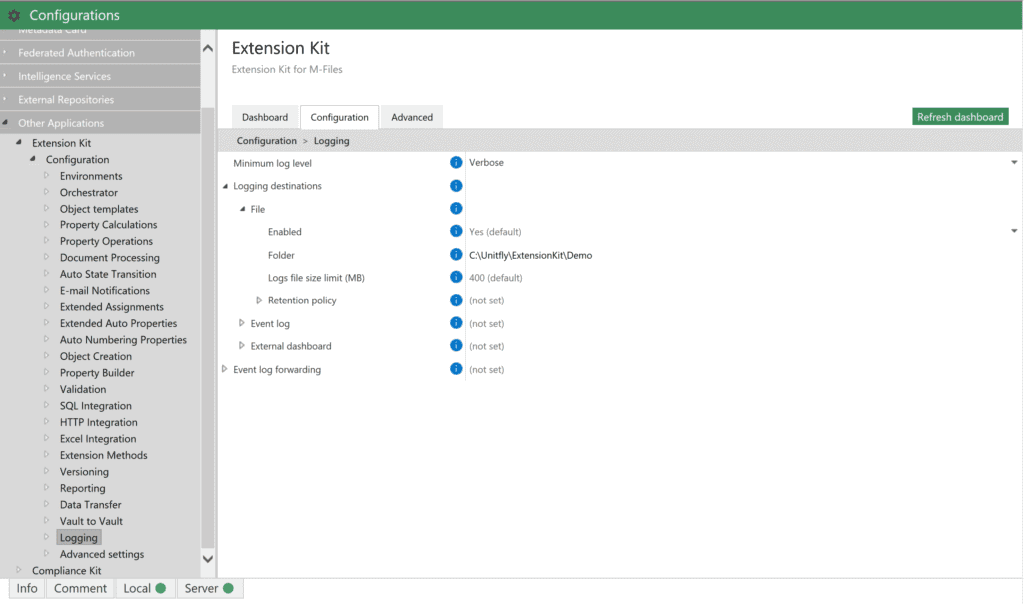Click info icon for Enabled setting

click(x=456, y=231)
